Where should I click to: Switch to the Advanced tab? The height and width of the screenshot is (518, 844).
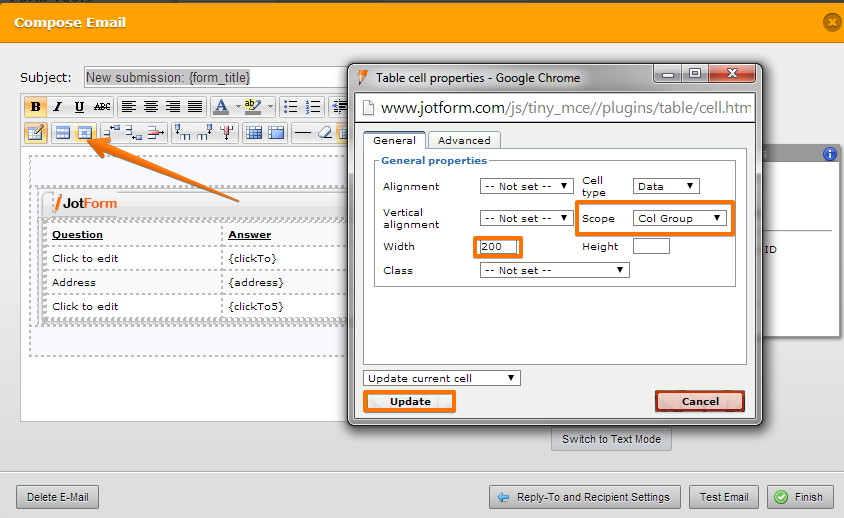464,140
